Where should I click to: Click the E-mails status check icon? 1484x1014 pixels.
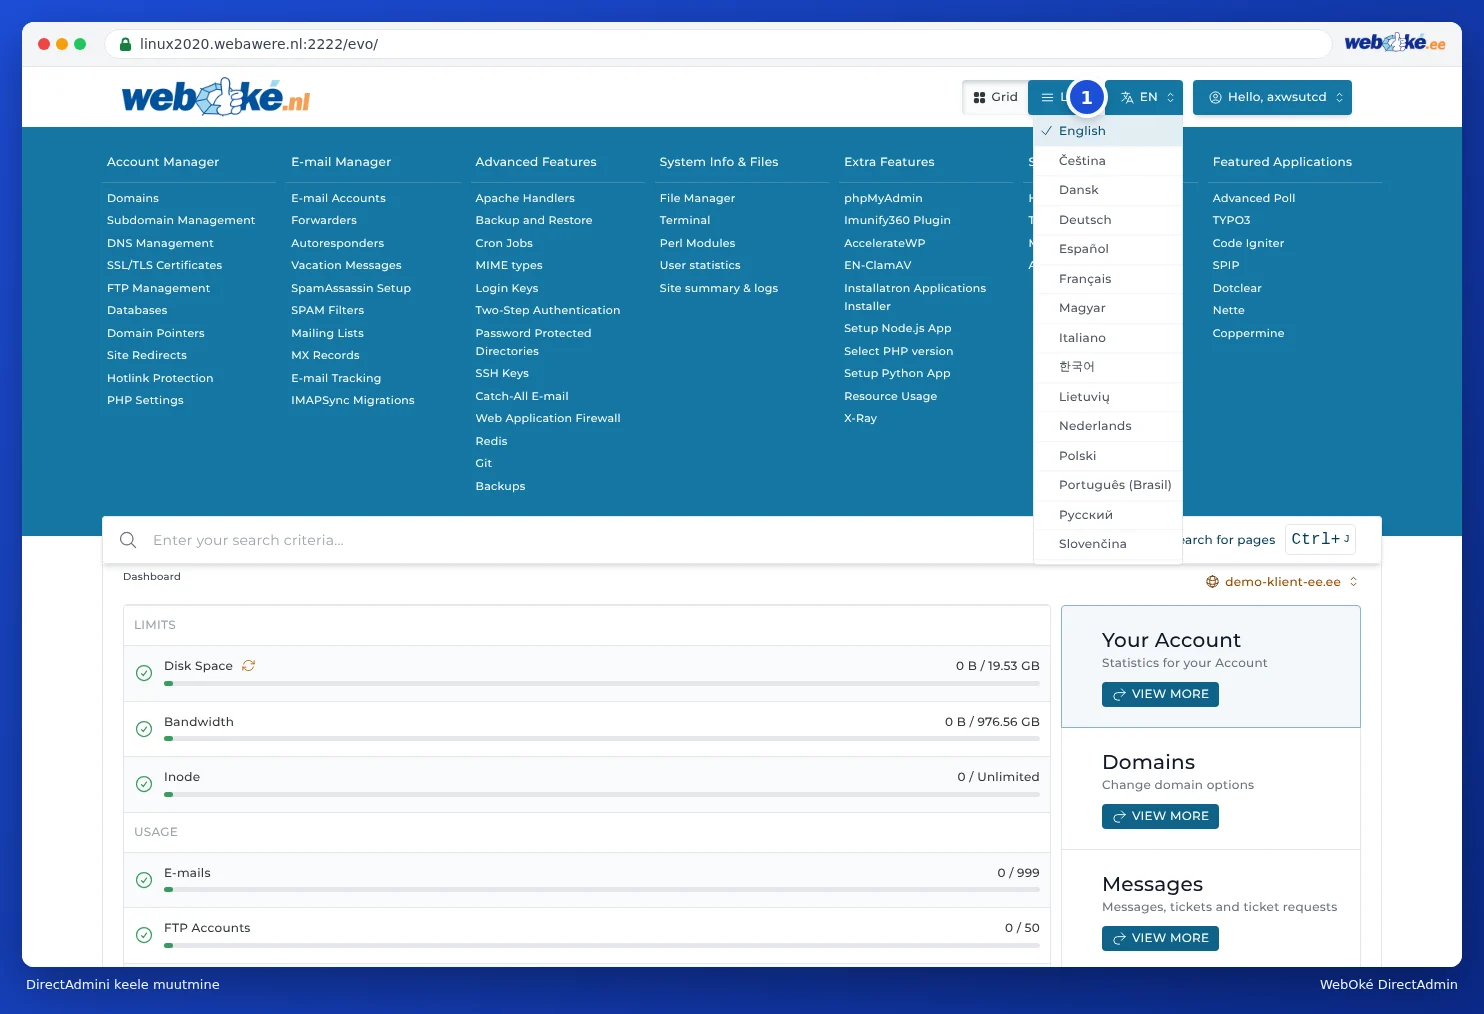(144, 880)
